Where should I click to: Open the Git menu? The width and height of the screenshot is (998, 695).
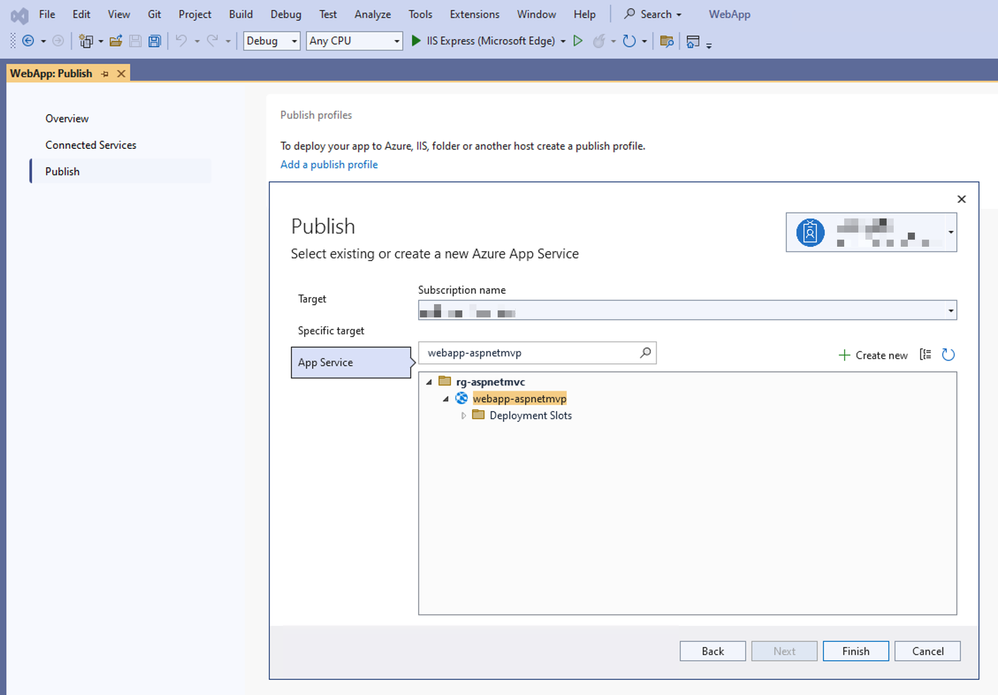click(x=154, y=14)
